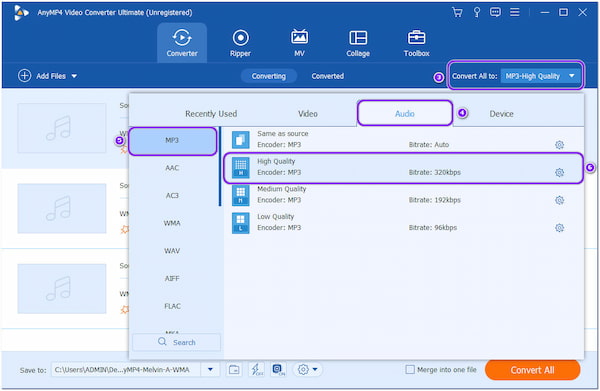This screenshot has width=600, height=391.
Task: Expand the Add Files dropdown arrow
Action: click(x=74, y=76)
